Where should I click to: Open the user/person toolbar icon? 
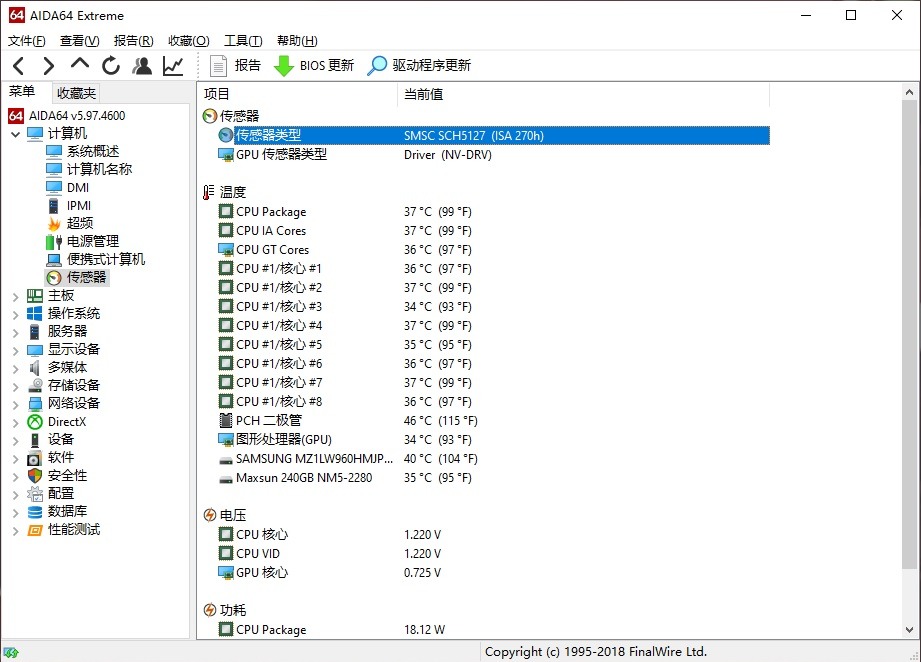(142, 65)
